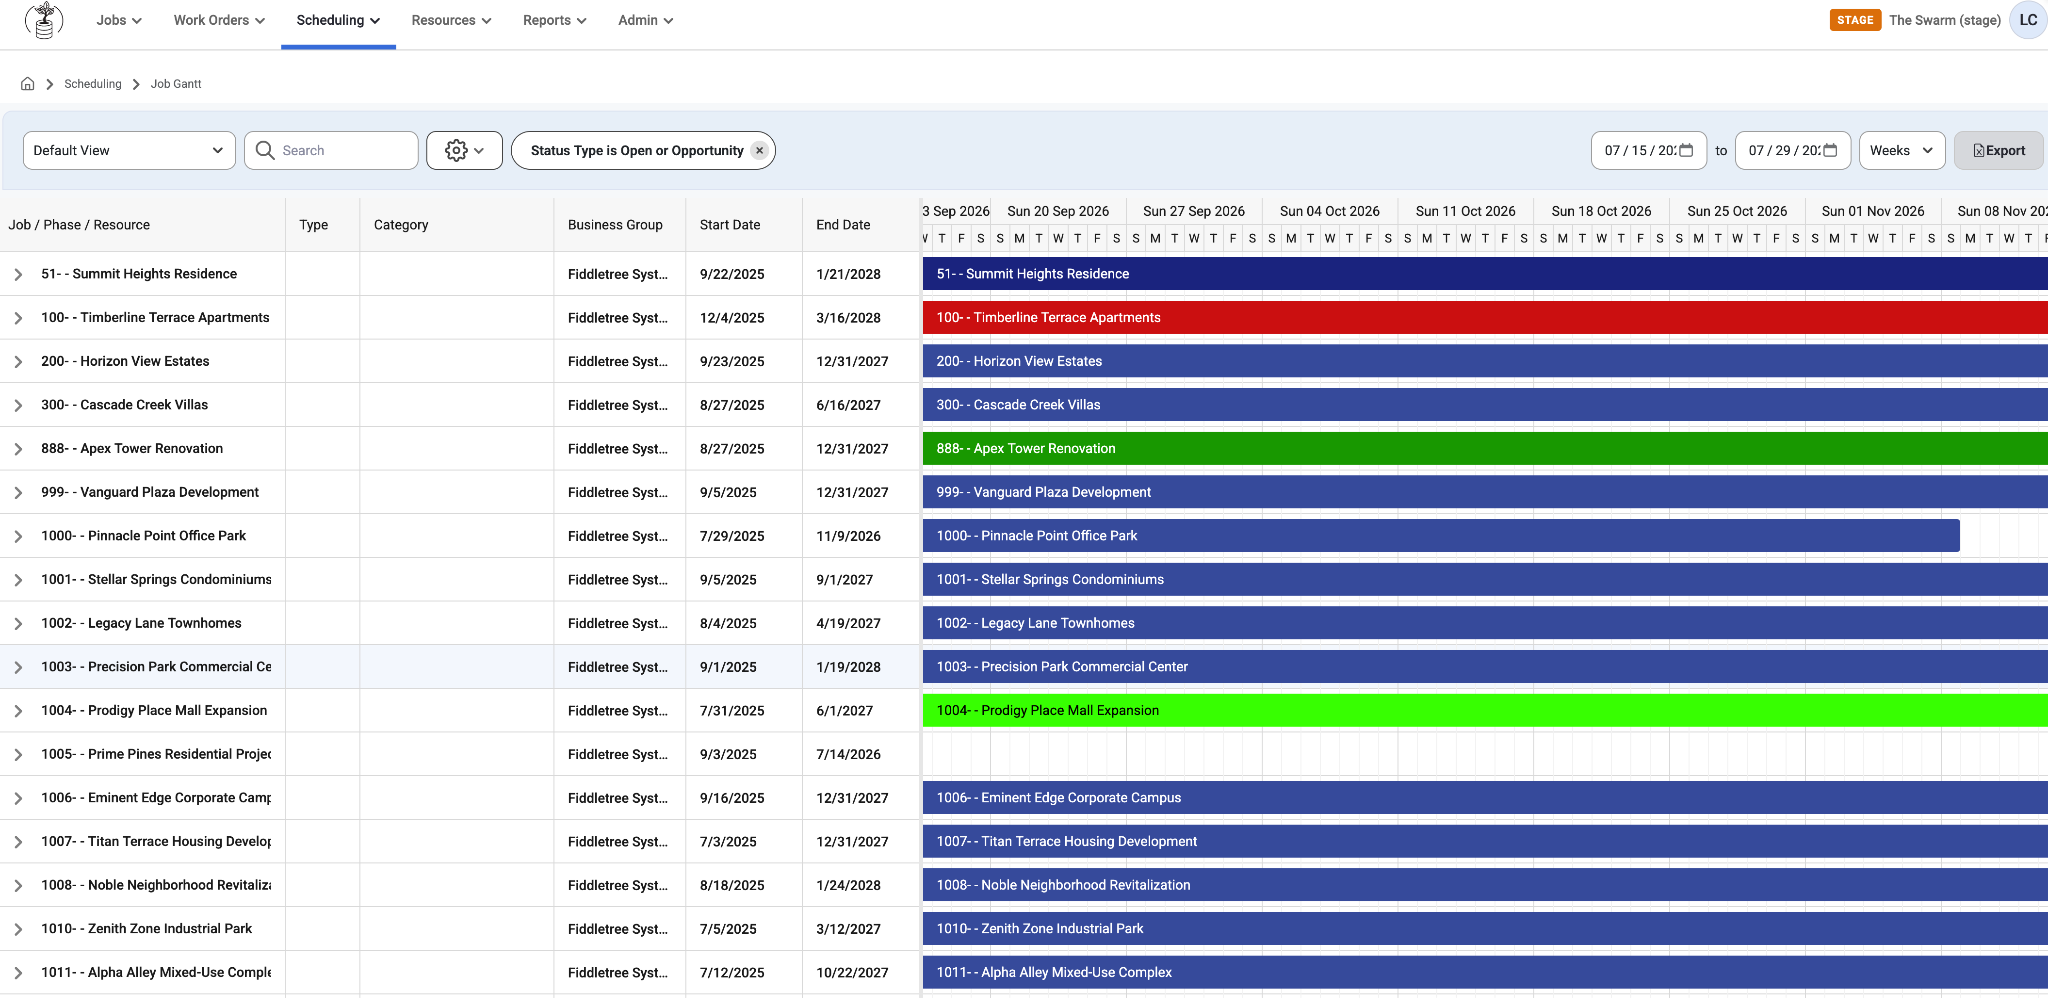The width and height of the screenshot is (2048, 998).
Task: Expand 888 Apex Tower Renovation row
Action: pyautogui.click(x=18, y=449)
